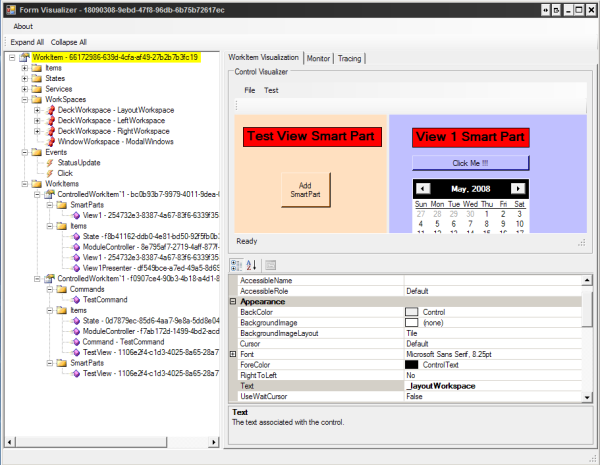Switch to the Monitor tab
Viewport: 600px width, 465px height.
[x=318, y=59]
